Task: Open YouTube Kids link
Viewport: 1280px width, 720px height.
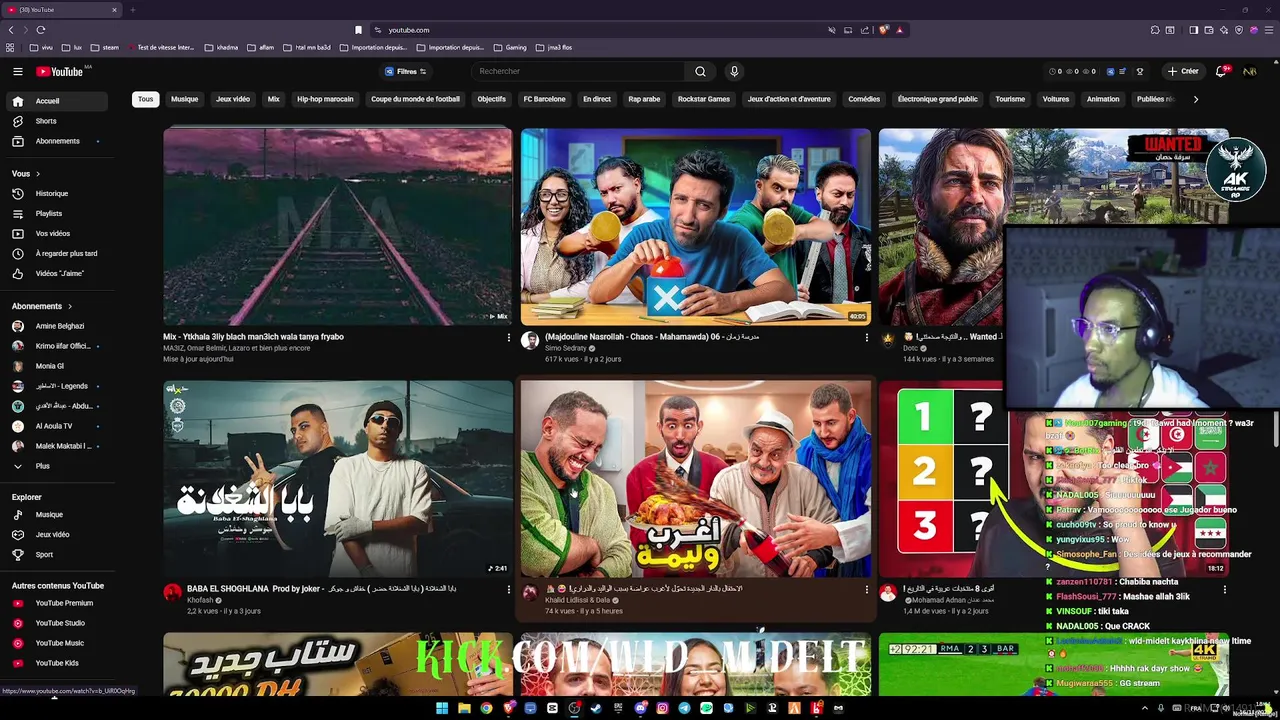Action: [x=55, y=663]
